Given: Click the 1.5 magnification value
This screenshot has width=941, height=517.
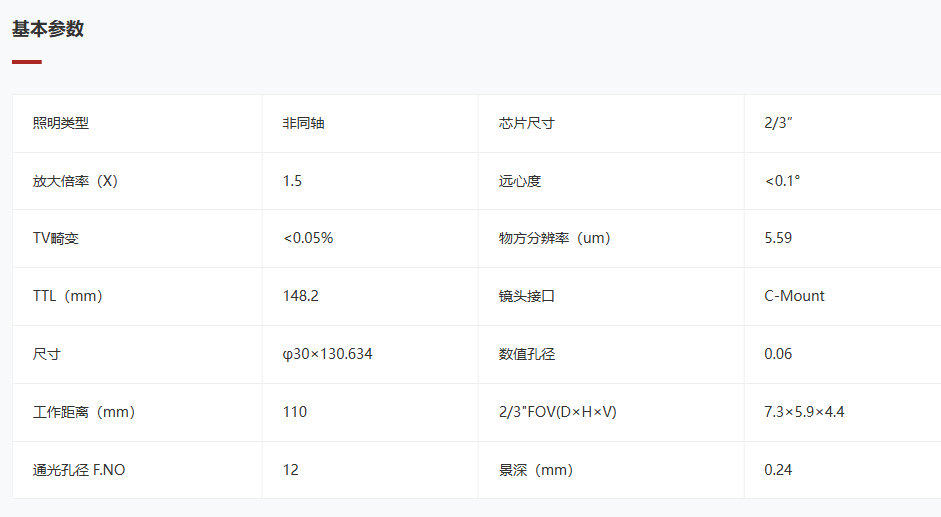Looking at the screenshot, I should [x=292, y=181].
